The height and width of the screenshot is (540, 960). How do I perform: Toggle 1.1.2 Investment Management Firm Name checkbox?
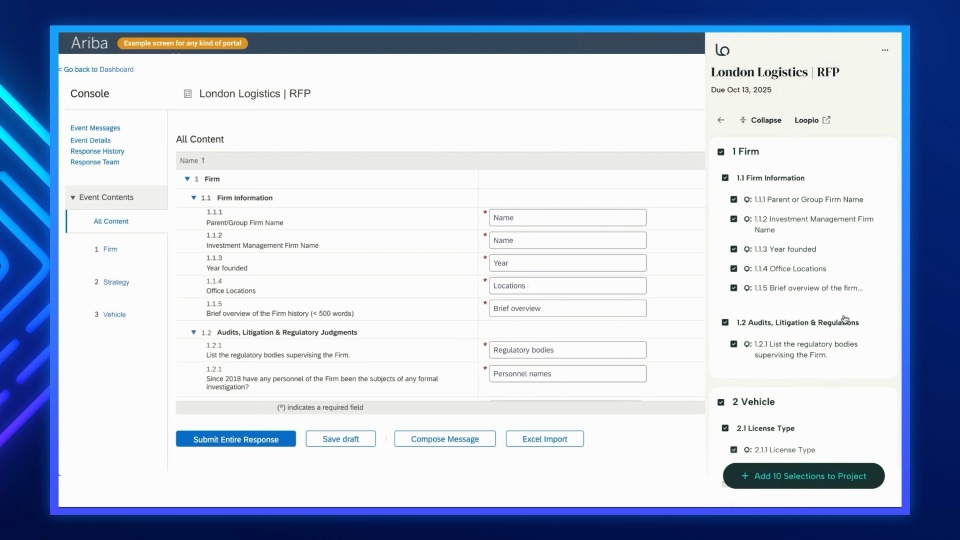(x=733, y=219)
